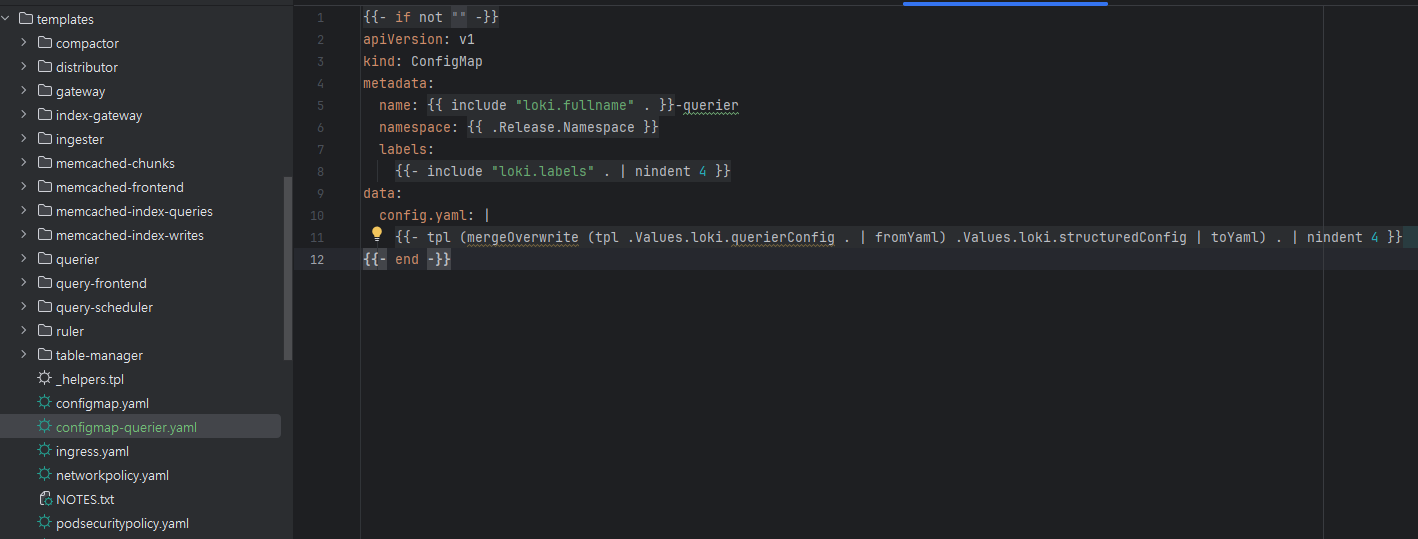Expand the query-frontend folder chevron
The height and width of the screenshot is (539, 1418).
pos(24,283)
